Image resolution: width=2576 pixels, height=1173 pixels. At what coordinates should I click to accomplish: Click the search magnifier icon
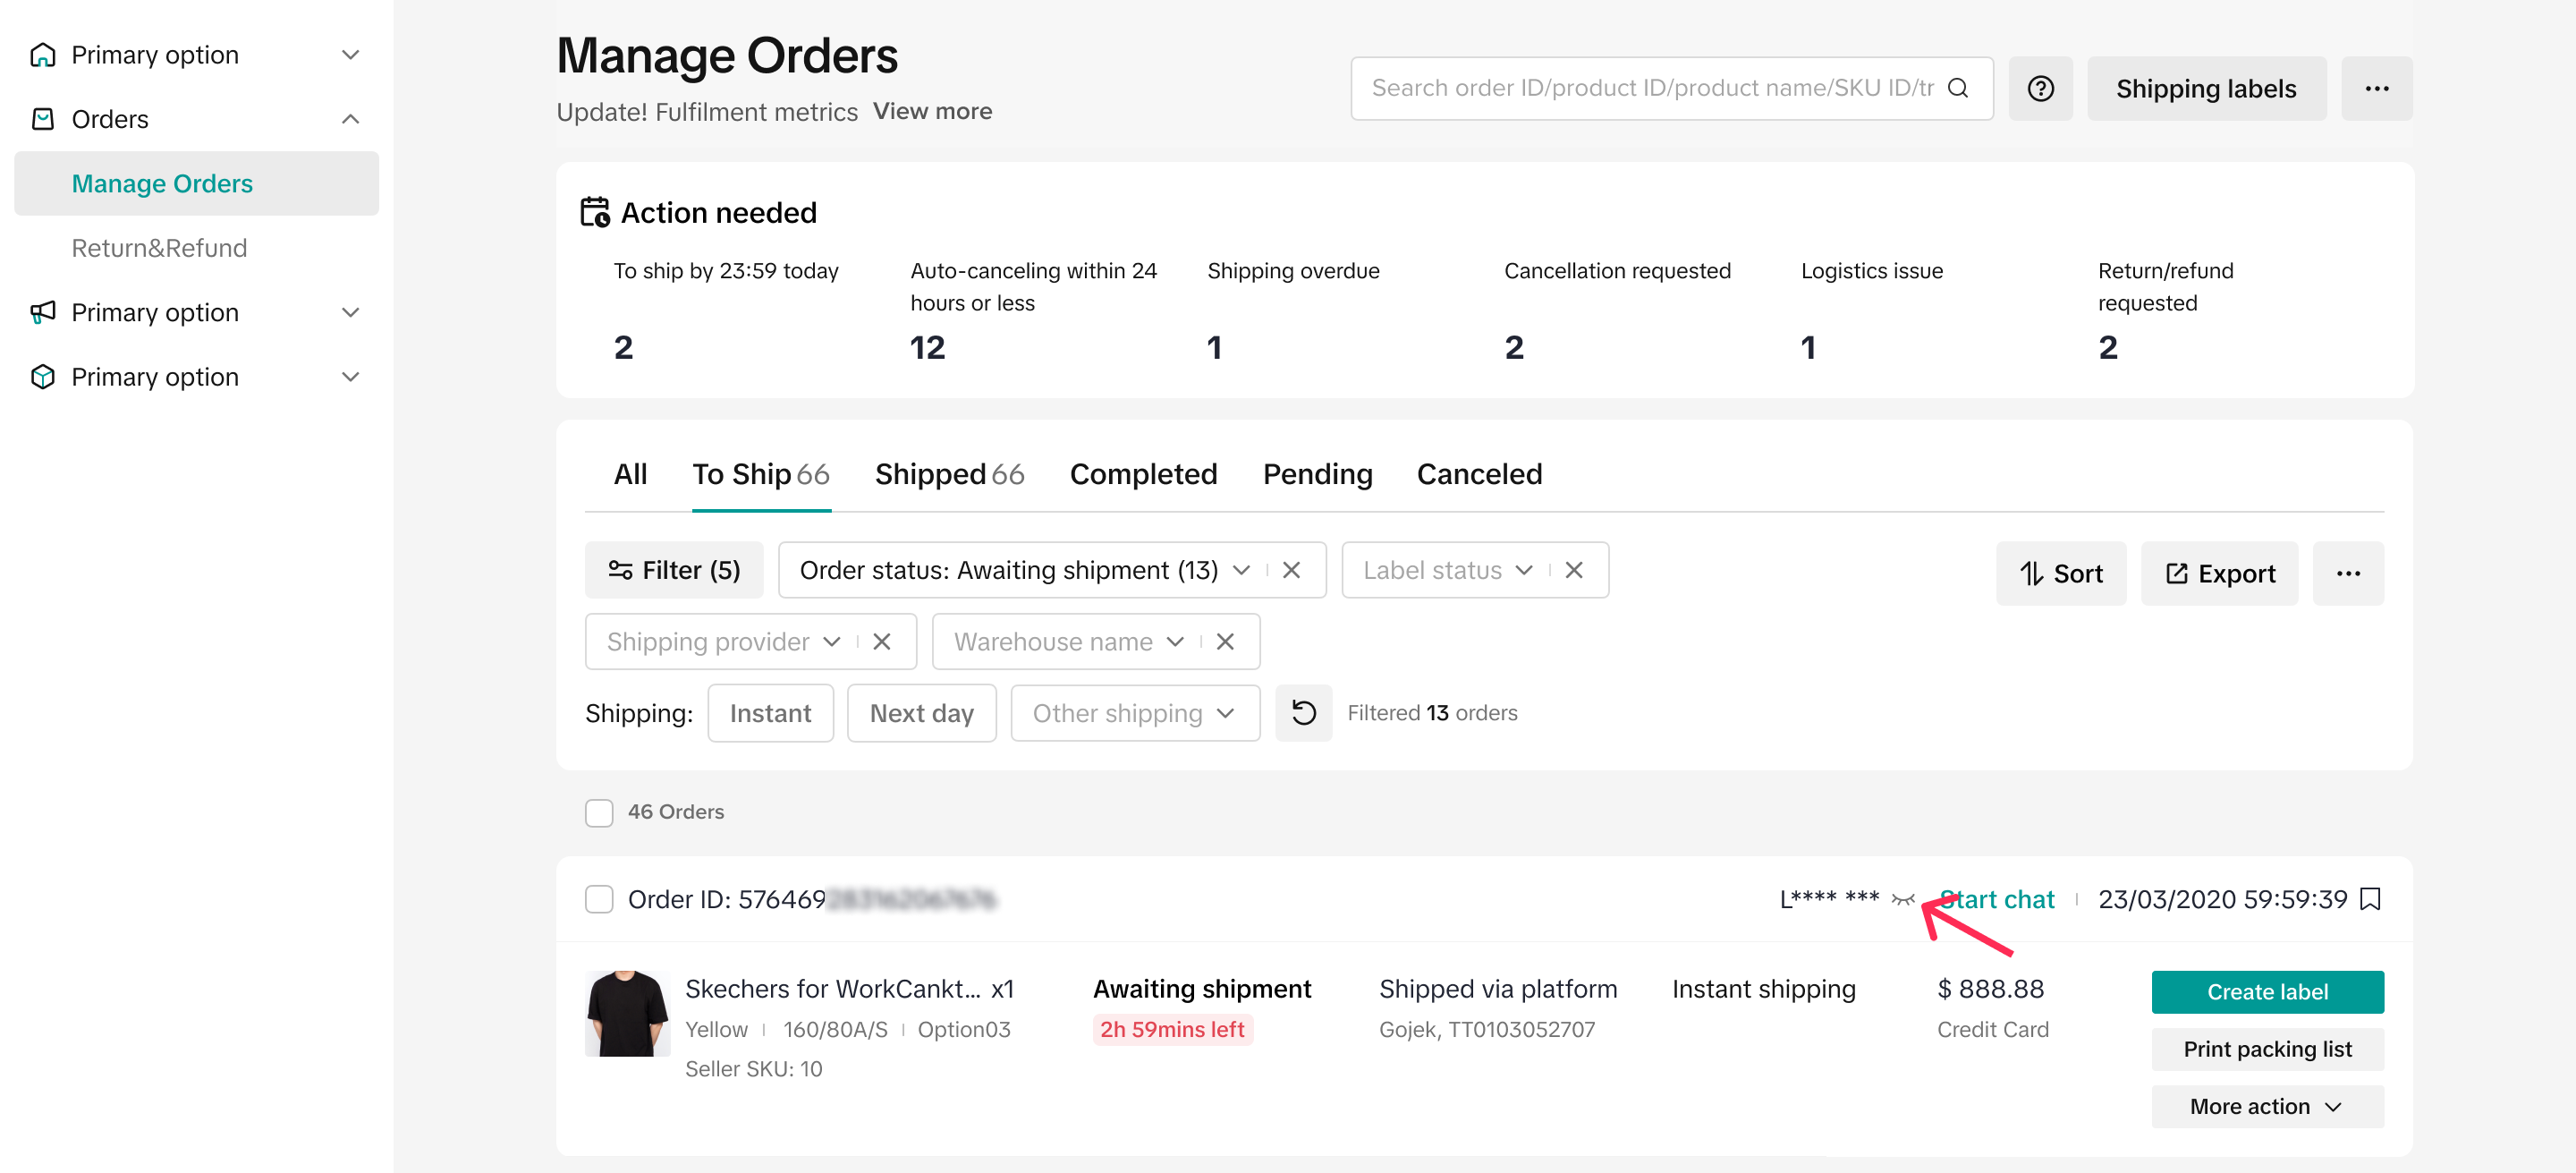(x=1958, y=89)
